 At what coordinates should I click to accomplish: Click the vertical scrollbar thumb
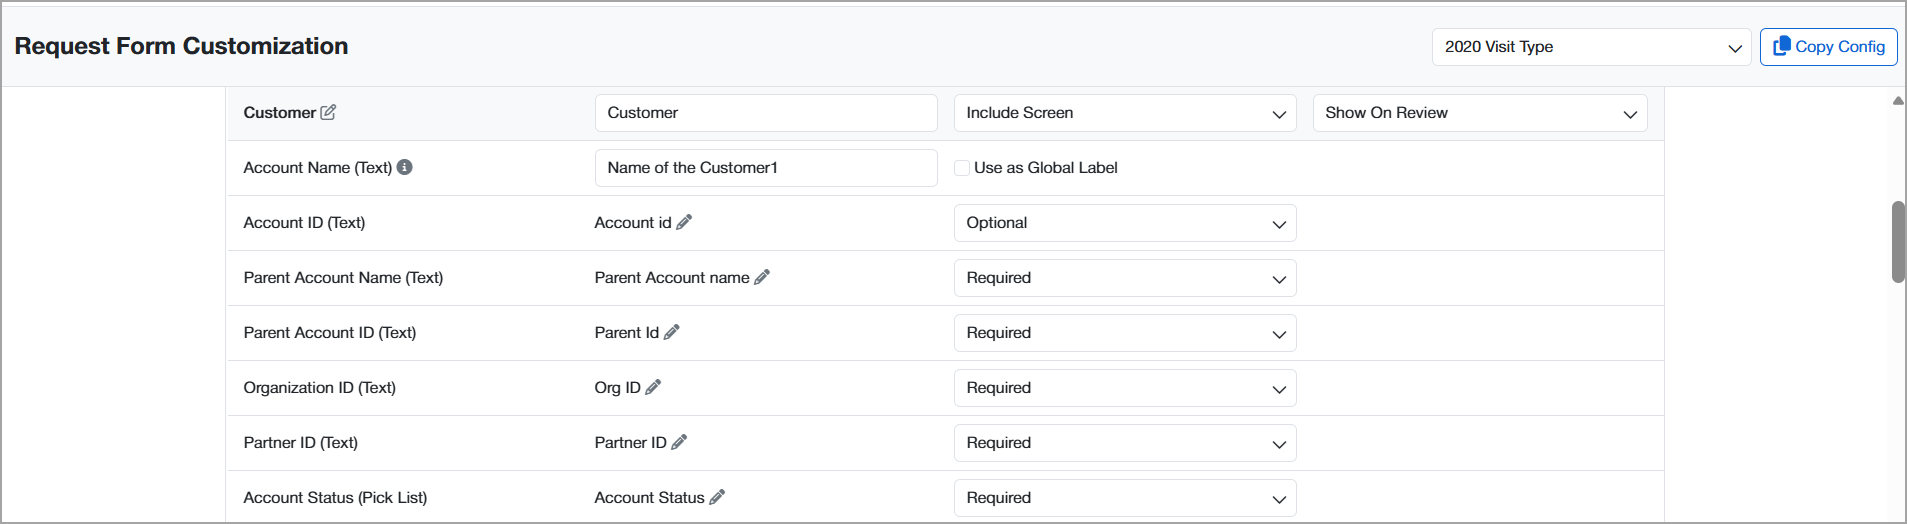(1898, 242)
